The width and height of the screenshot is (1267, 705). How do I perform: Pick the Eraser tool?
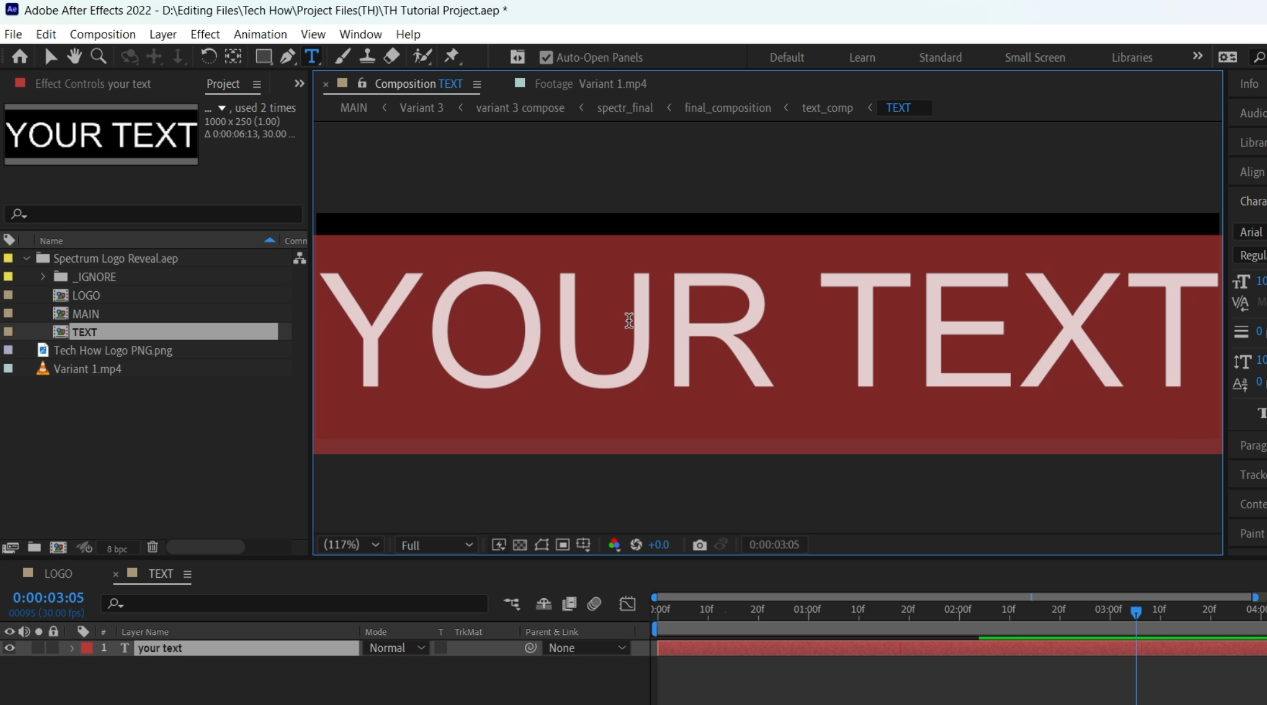tap(392, 57)
